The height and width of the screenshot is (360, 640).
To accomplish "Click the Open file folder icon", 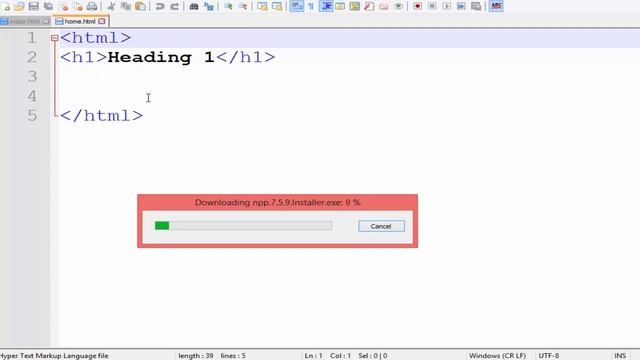I will (19, 6).
